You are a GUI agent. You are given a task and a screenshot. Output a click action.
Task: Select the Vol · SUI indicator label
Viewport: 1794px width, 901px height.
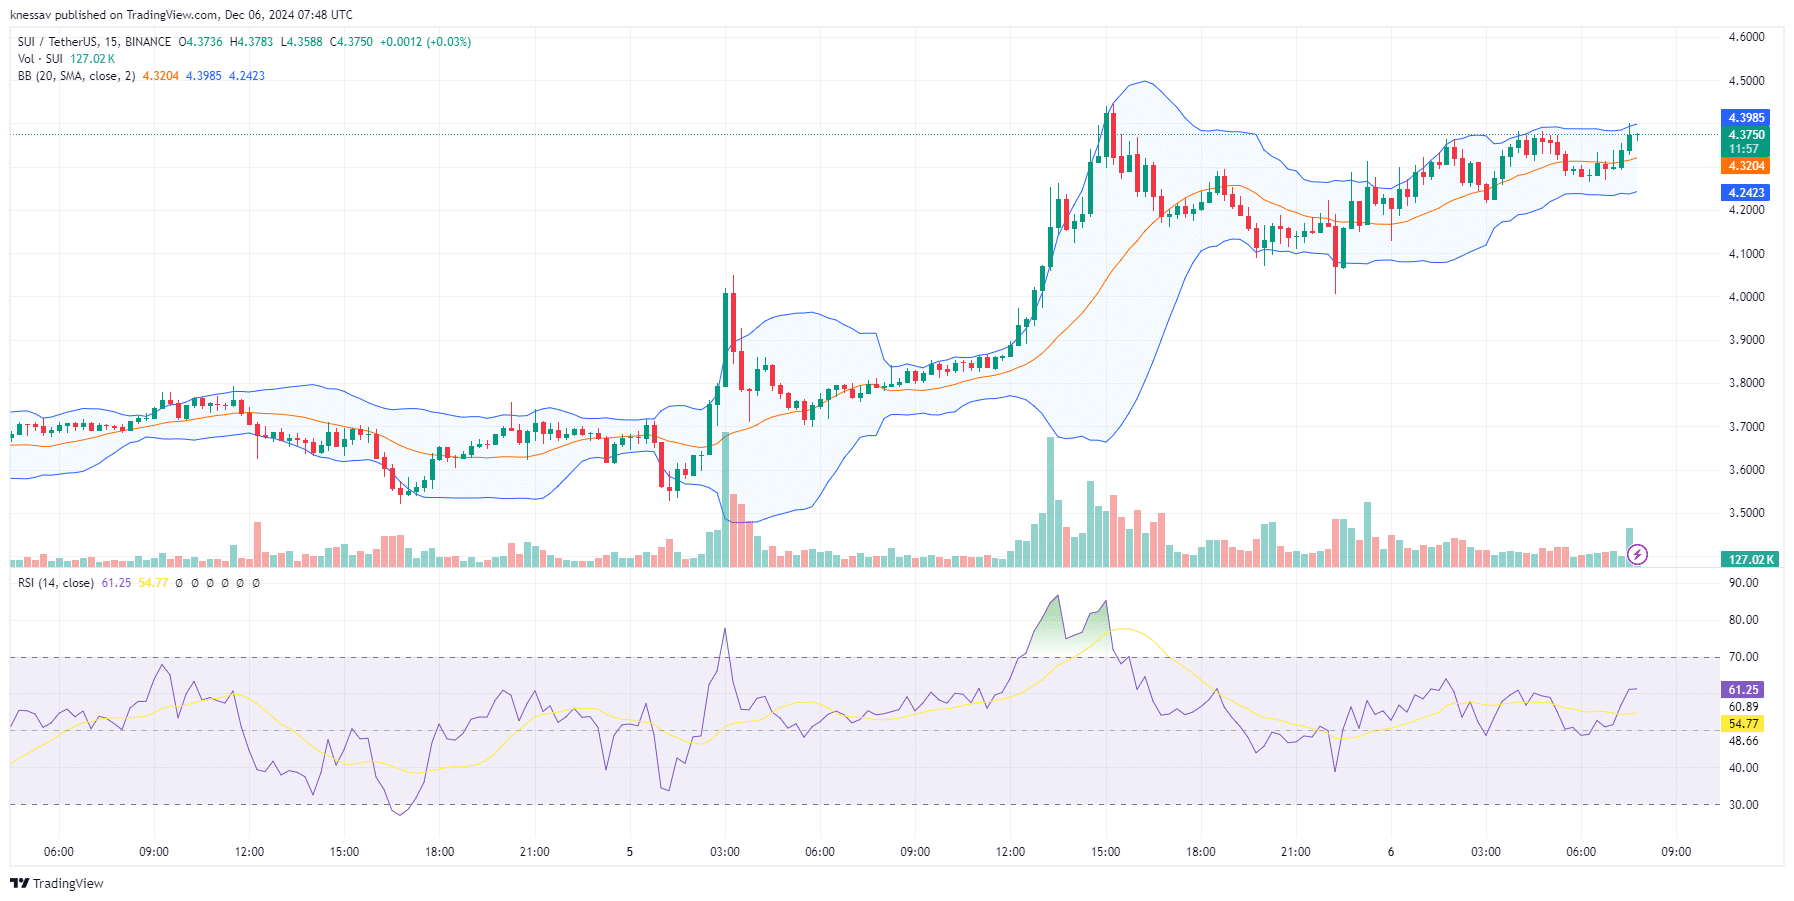tap(40, 59)
